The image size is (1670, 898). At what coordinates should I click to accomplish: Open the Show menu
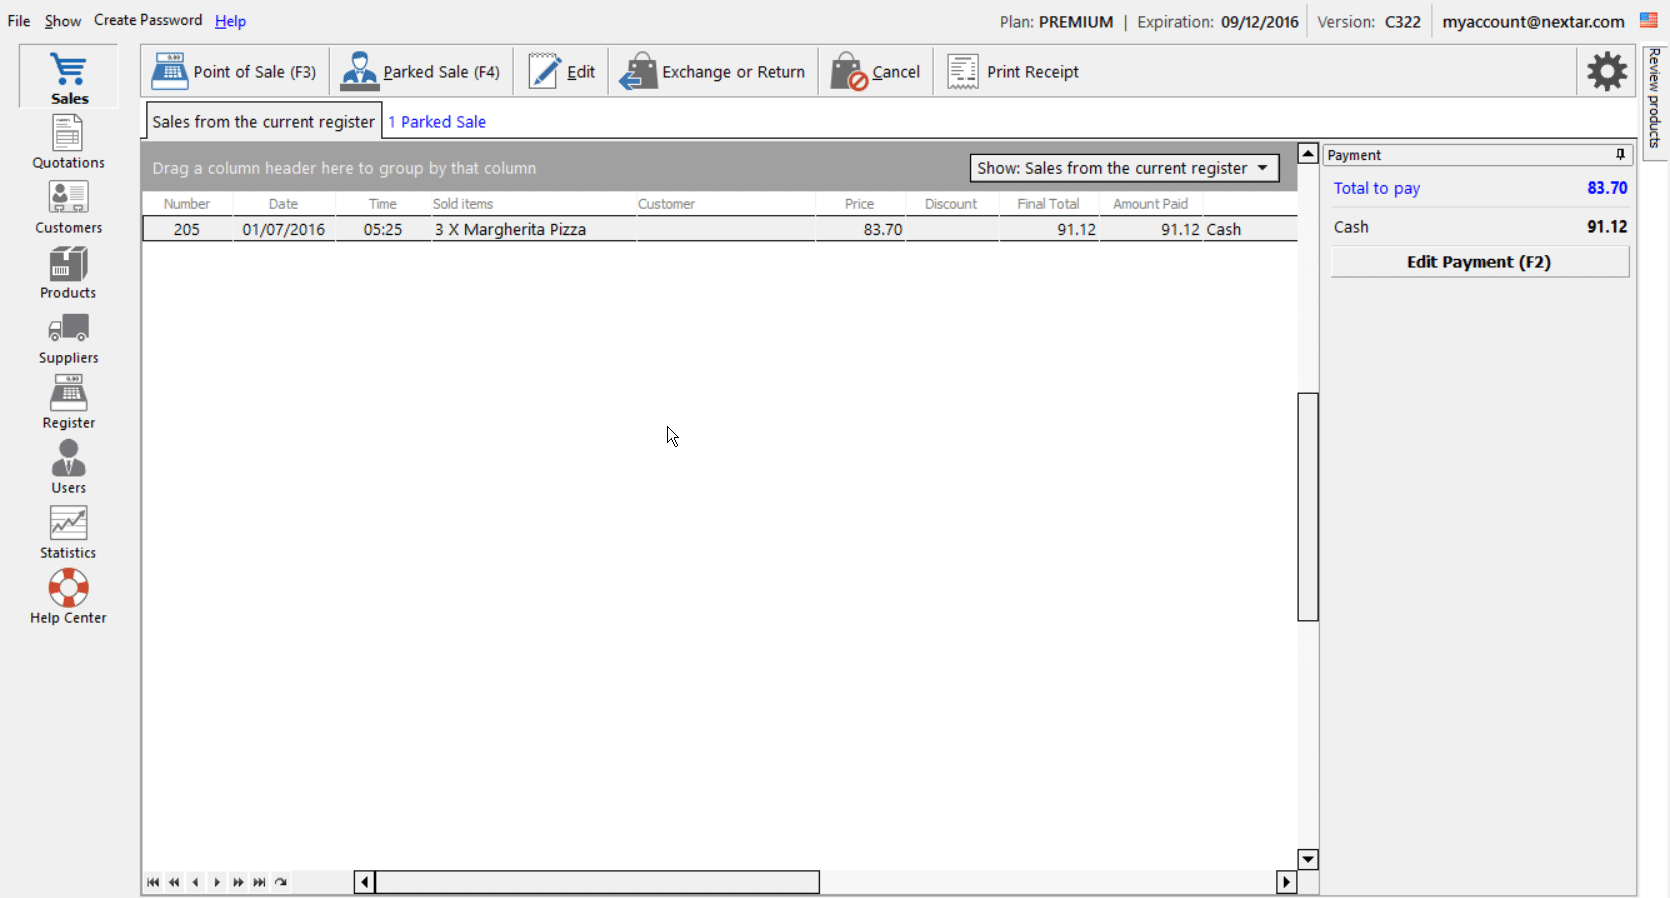[x=63, y=21]
